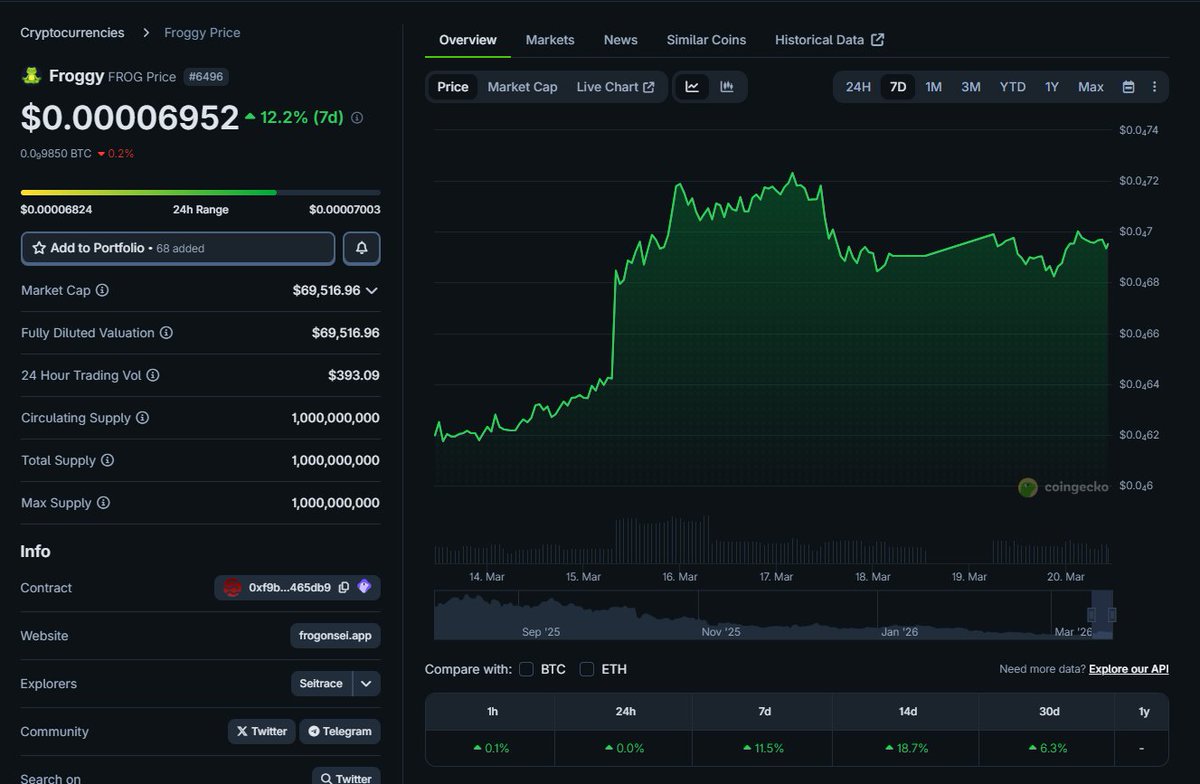Open the Community Twitter button
Screen dimensions: 1200x784
click(262, 731)
